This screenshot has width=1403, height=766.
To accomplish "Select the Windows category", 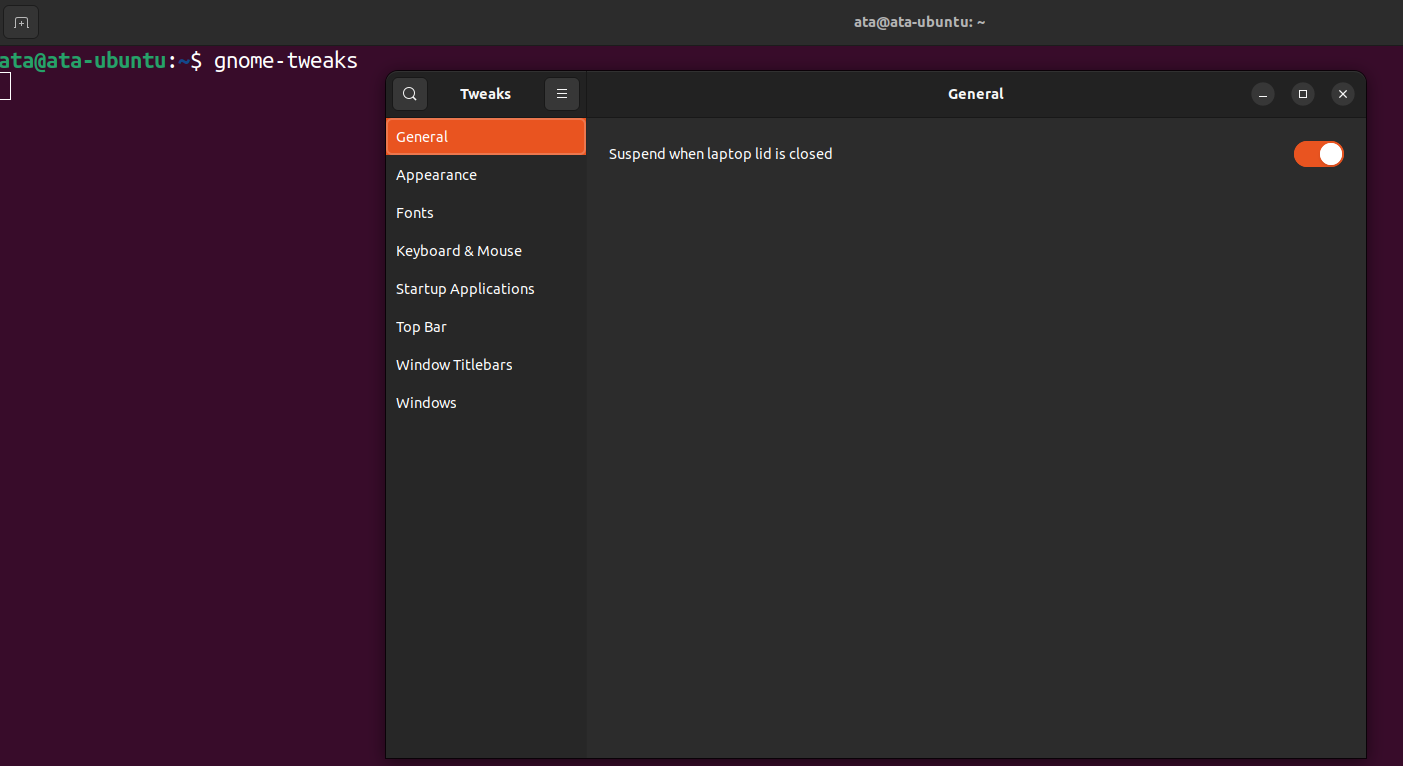I will (486, 403).
